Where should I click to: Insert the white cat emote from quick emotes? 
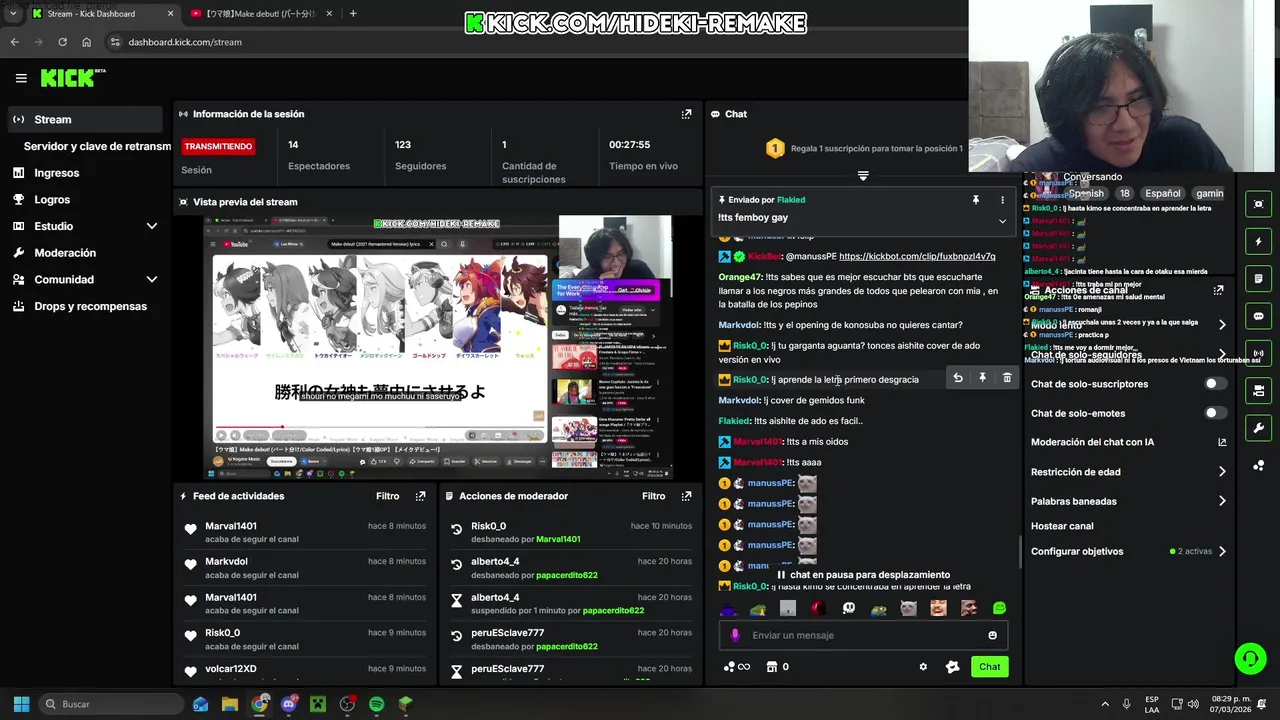908,608
